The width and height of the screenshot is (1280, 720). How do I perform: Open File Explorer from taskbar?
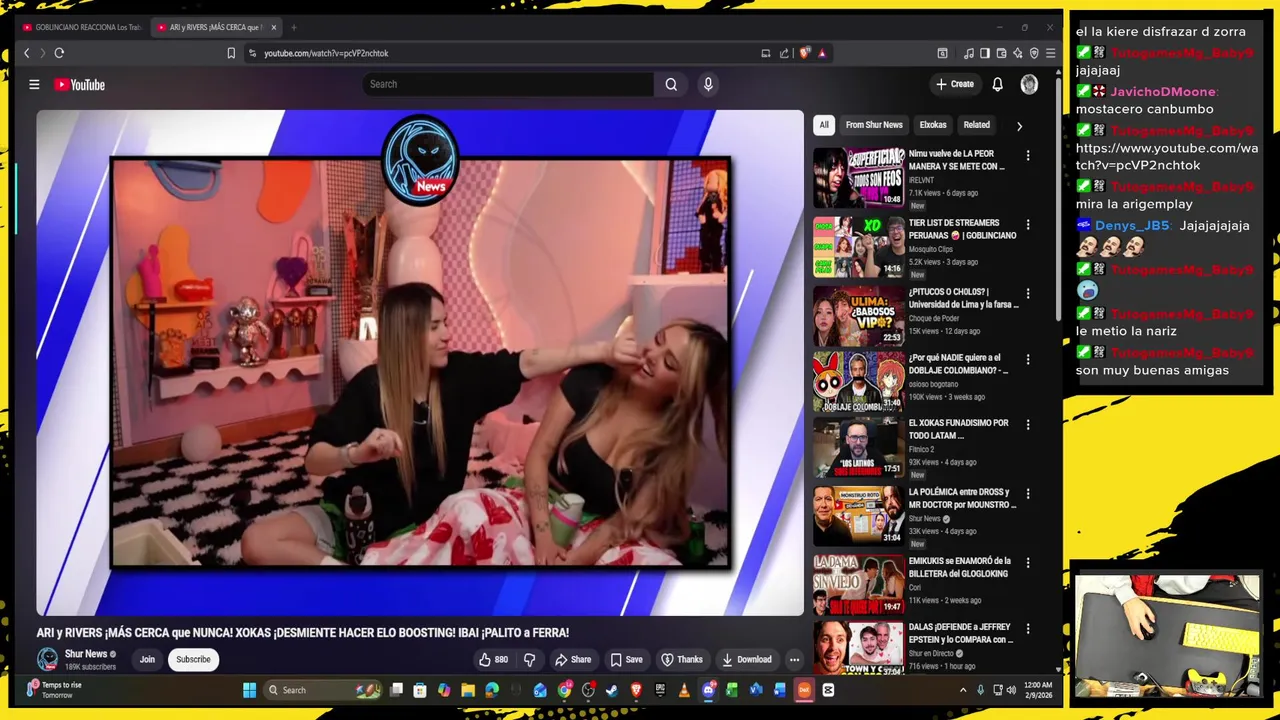coord(467,690)
